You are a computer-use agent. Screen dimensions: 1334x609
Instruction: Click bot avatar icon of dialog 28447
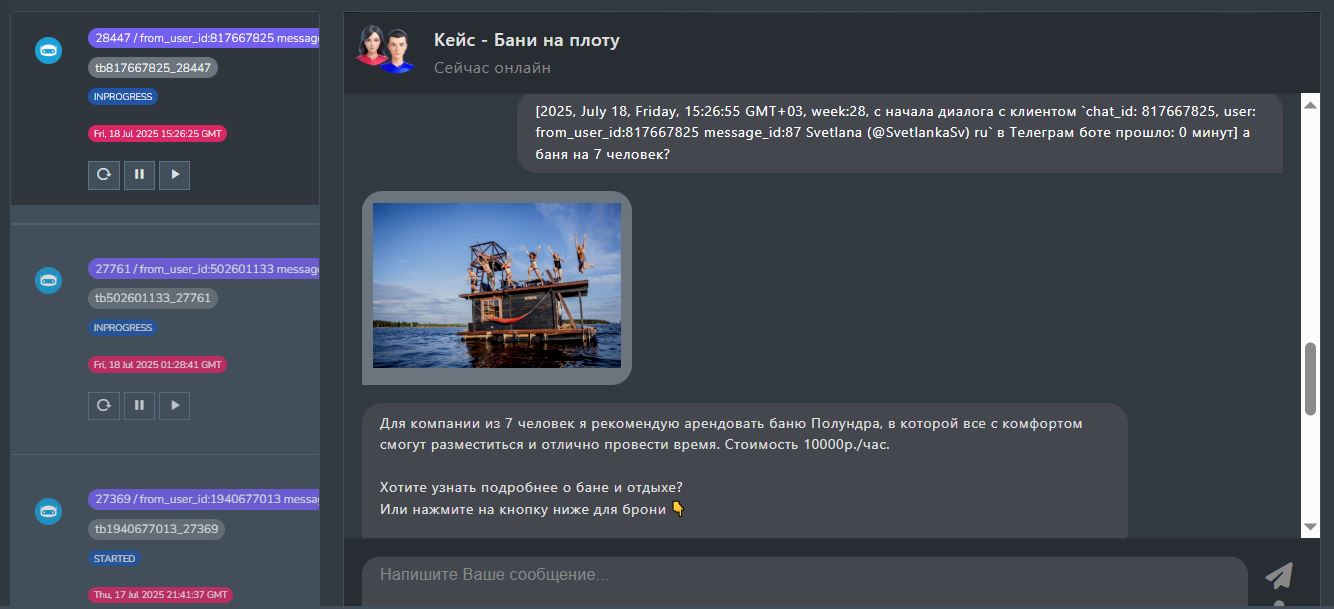click(x=48, y=50)
